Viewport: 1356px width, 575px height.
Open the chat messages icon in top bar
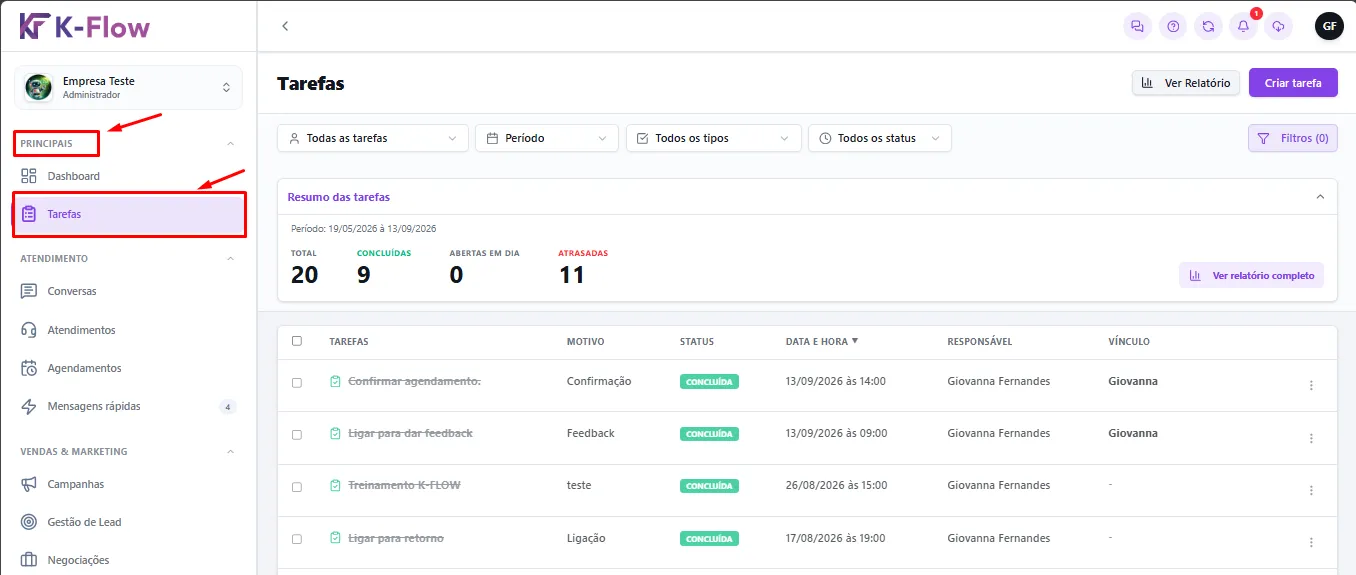click(x=1137, y=27)
